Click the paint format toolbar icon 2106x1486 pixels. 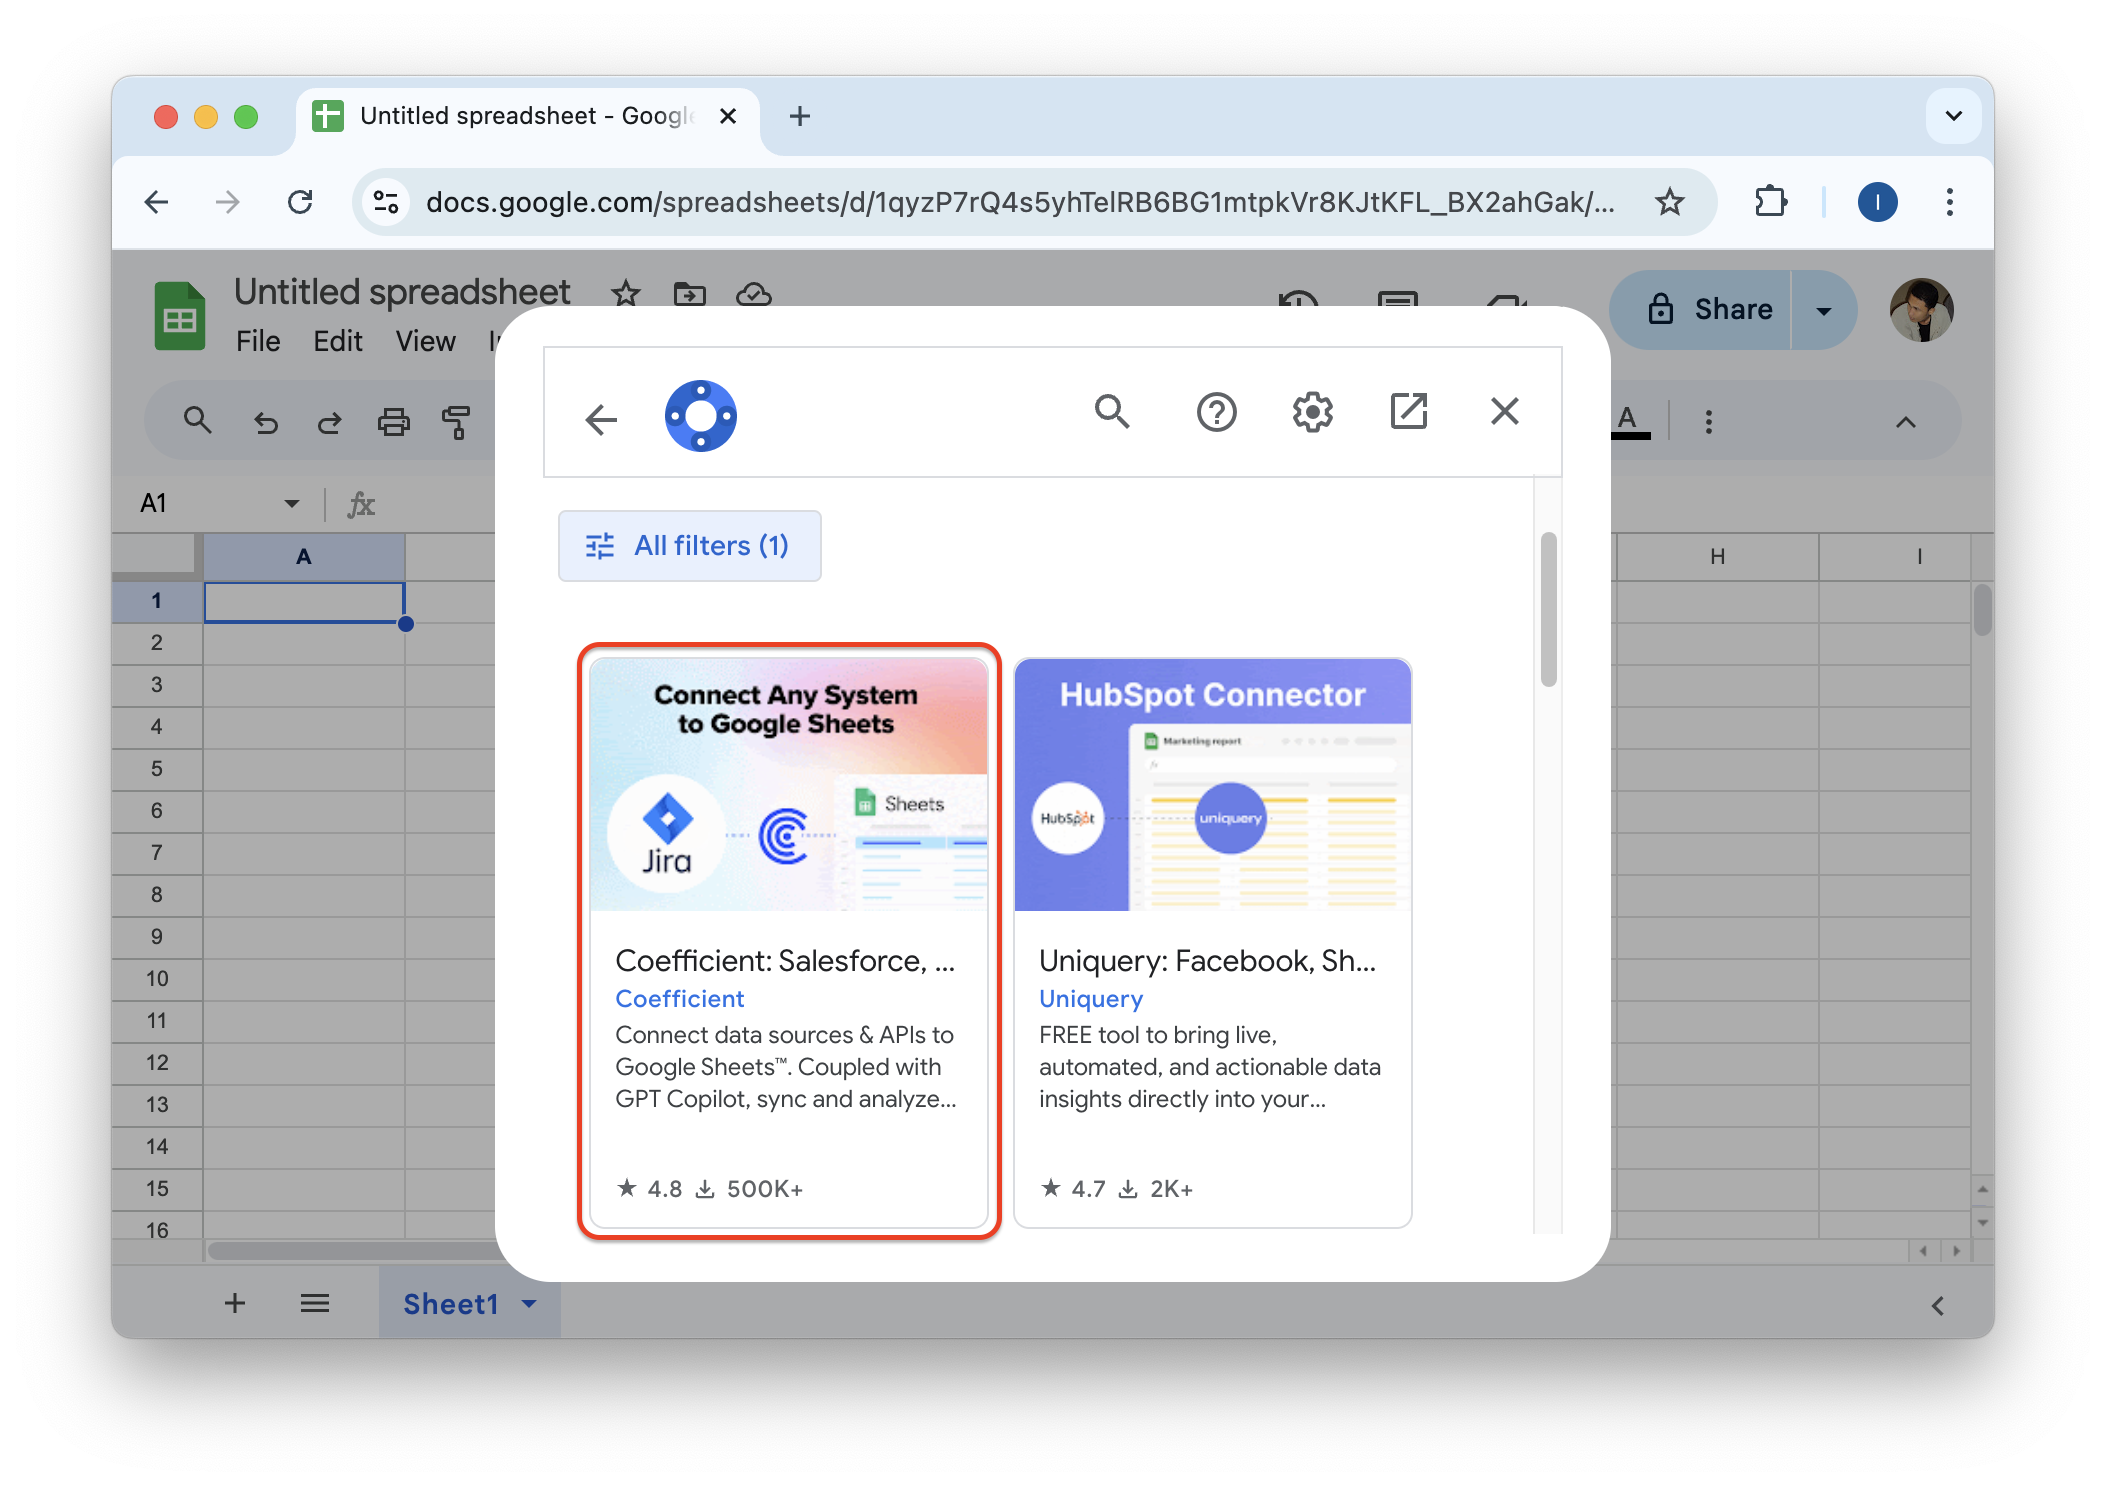click(x=456, y=422)
